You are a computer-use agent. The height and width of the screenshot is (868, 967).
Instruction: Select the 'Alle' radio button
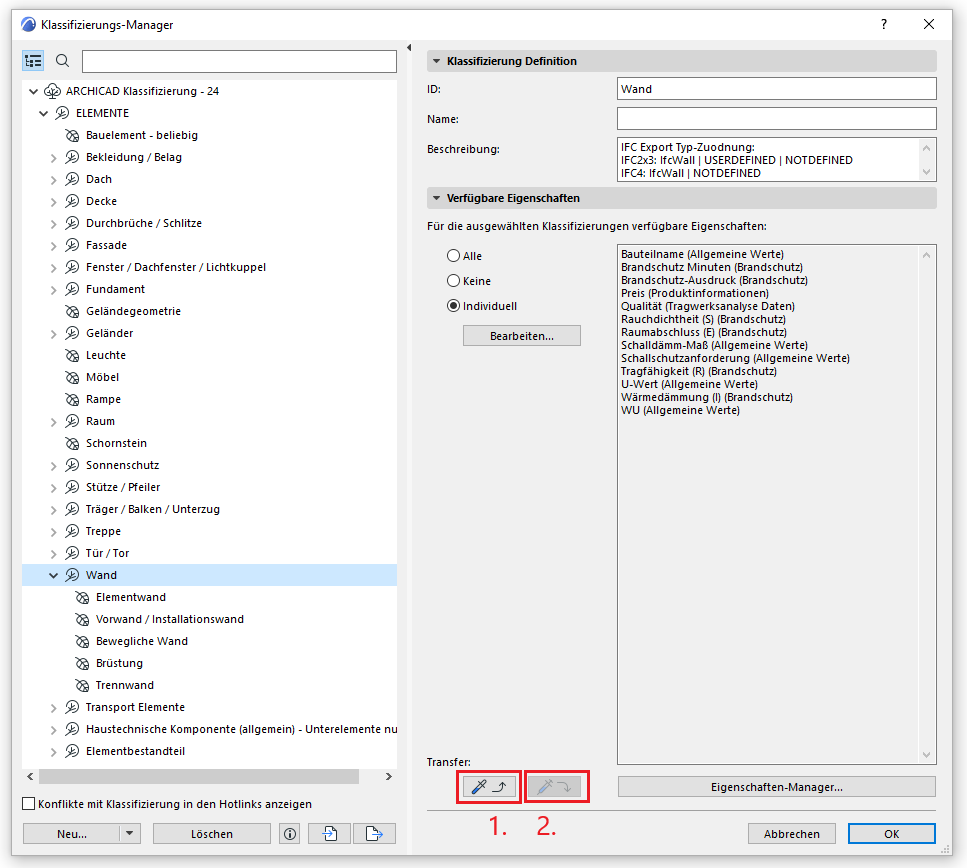[x=454, y=256]
